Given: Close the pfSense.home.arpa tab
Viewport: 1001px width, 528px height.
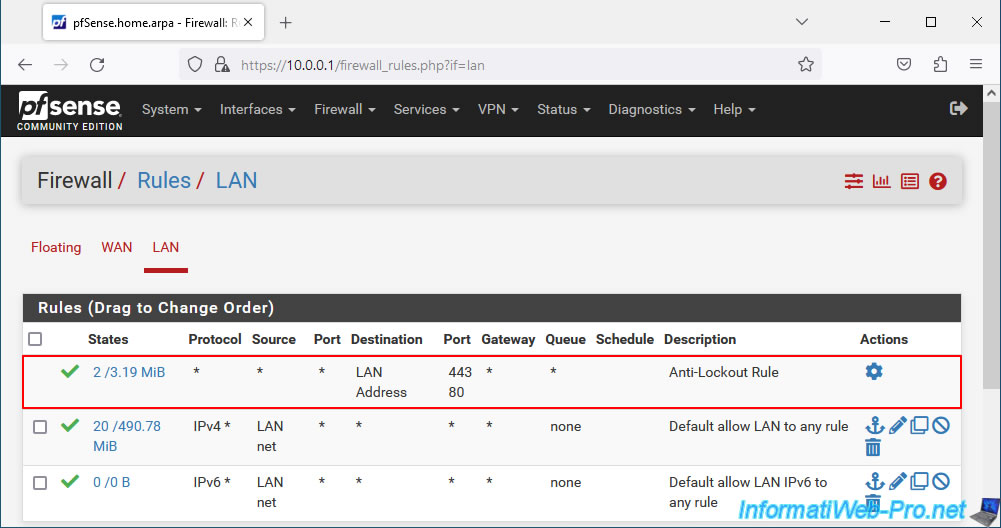Looking at the screenshot, I should pos(248,22).
